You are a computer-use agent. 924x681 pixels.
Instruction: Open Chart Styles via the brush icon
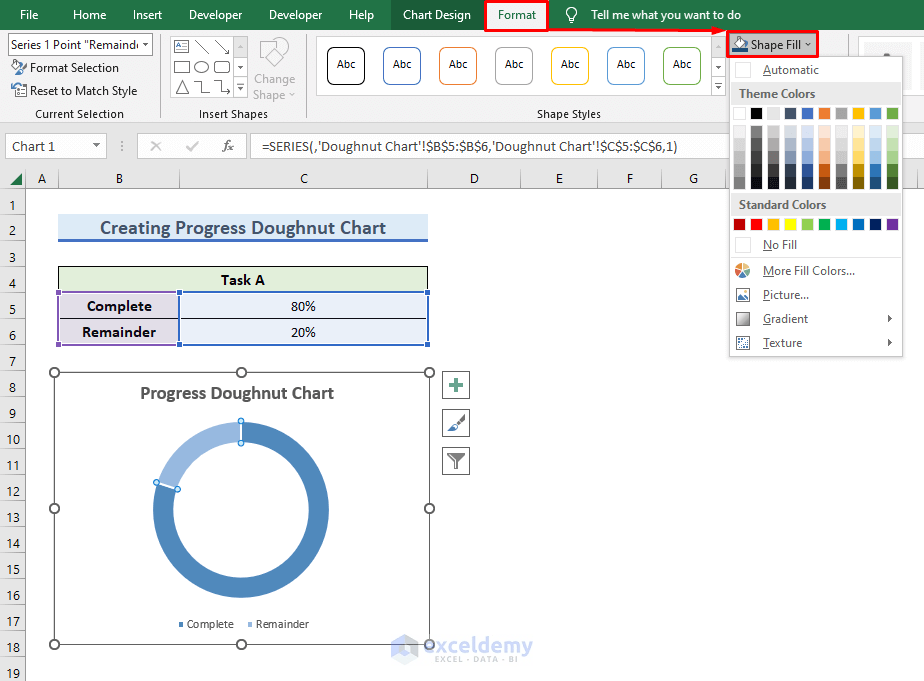click(455, 422)
